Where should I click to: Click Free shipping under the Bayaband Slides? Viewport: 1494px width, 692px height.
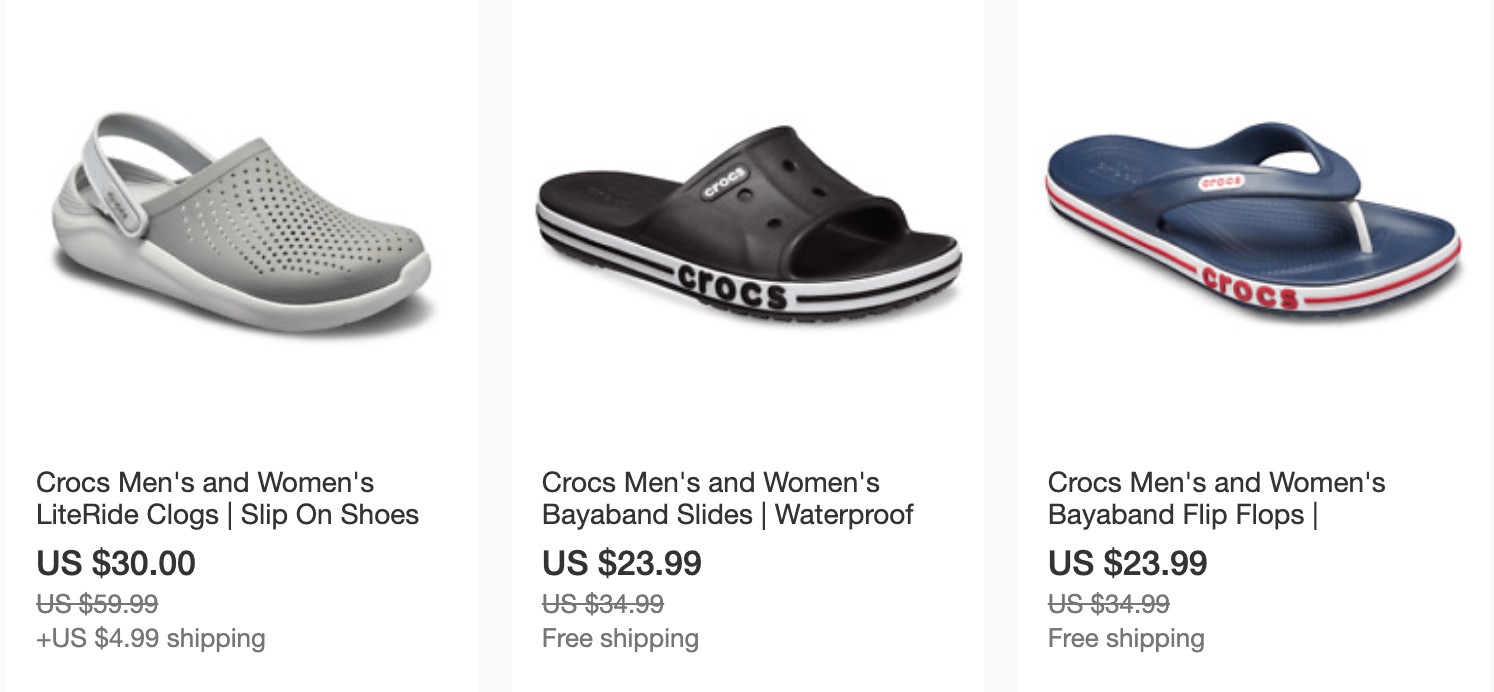pyautogui.click(x=620, y=638)
